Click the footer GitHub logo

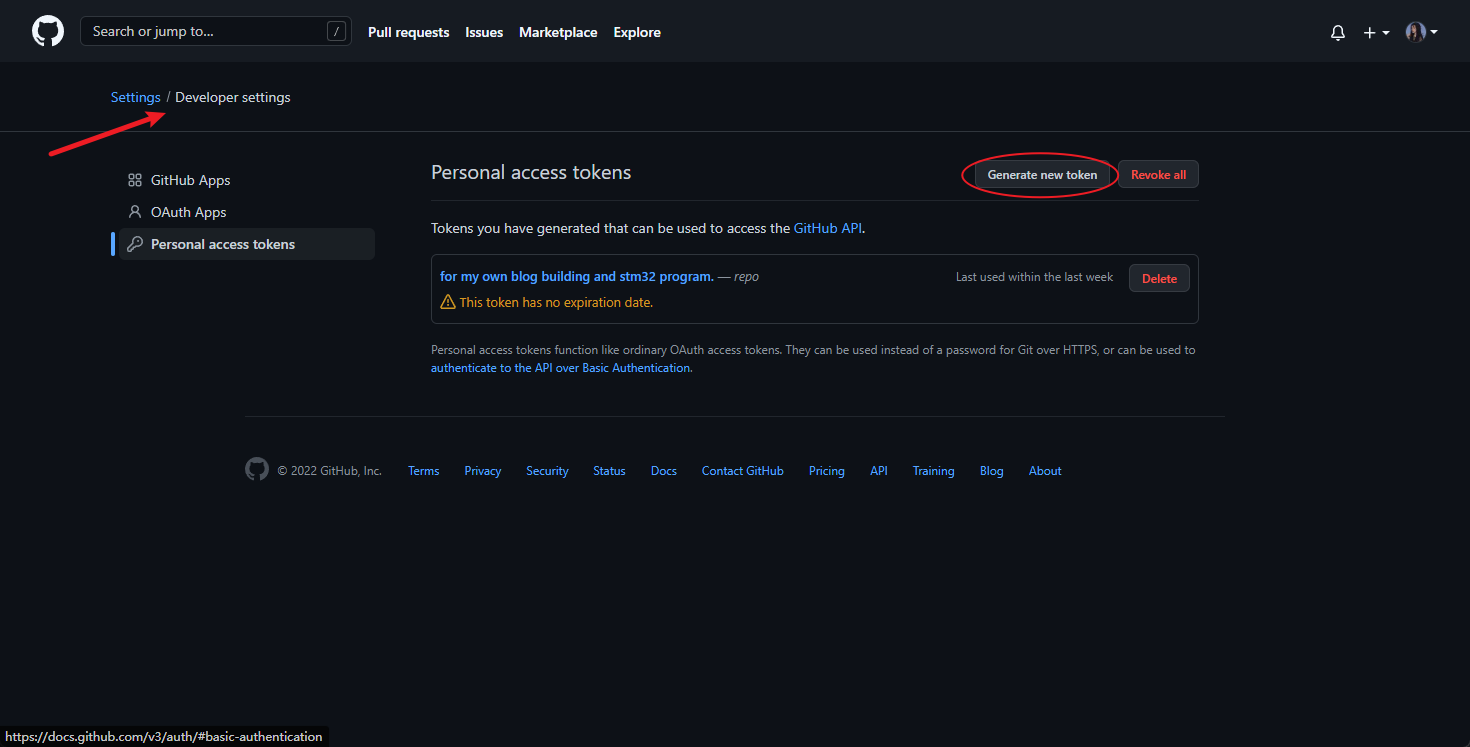(x=257, y=470)
